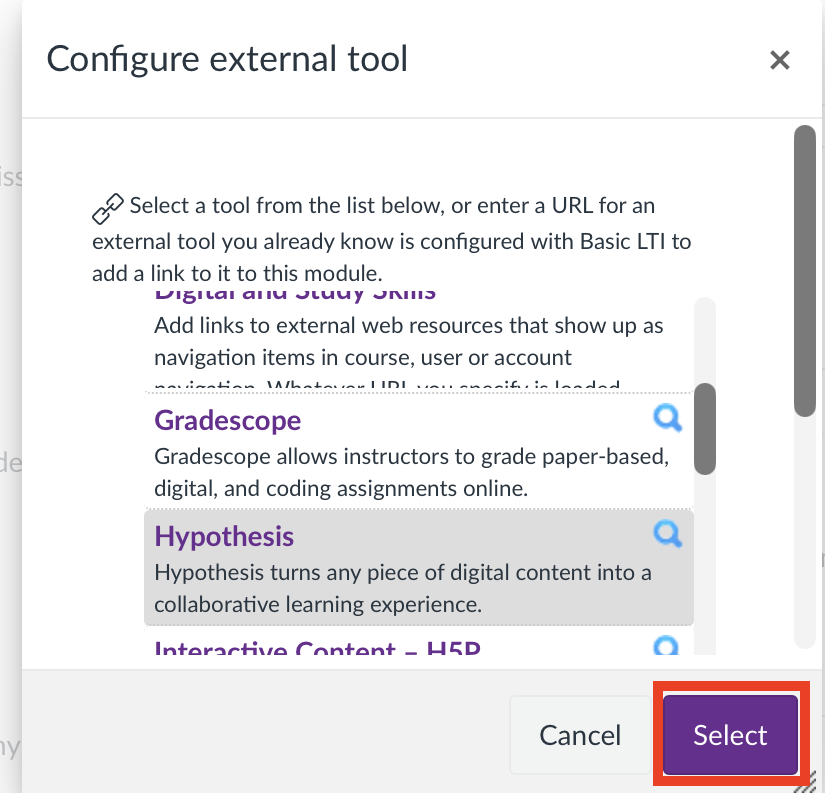Image resolution: width=825 pixels, height=793 pixels.
Task: Close the Configure external tool dialog
Action: (779, 60)
